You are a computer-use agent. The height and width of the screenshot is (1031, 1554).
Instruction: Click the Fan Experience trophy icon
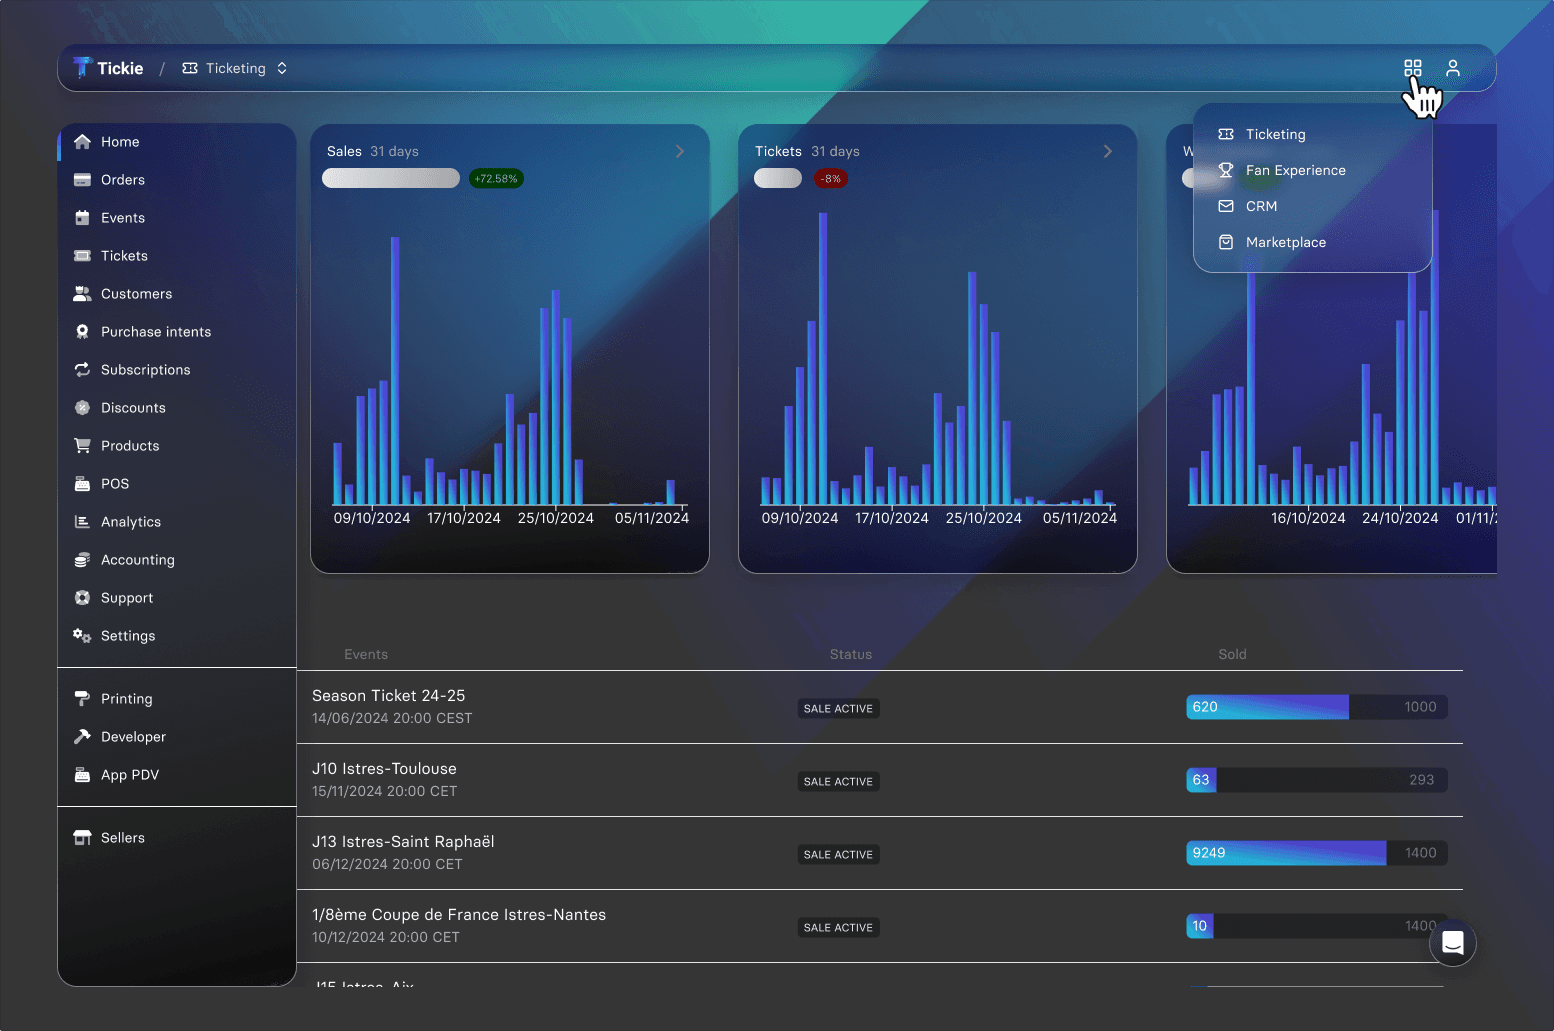pos(1226,170)
